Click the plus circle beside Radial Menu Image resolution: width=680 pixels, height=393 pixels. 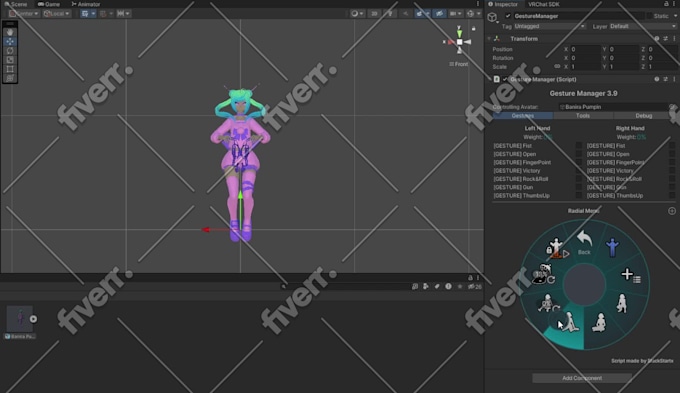click(672, 211)
